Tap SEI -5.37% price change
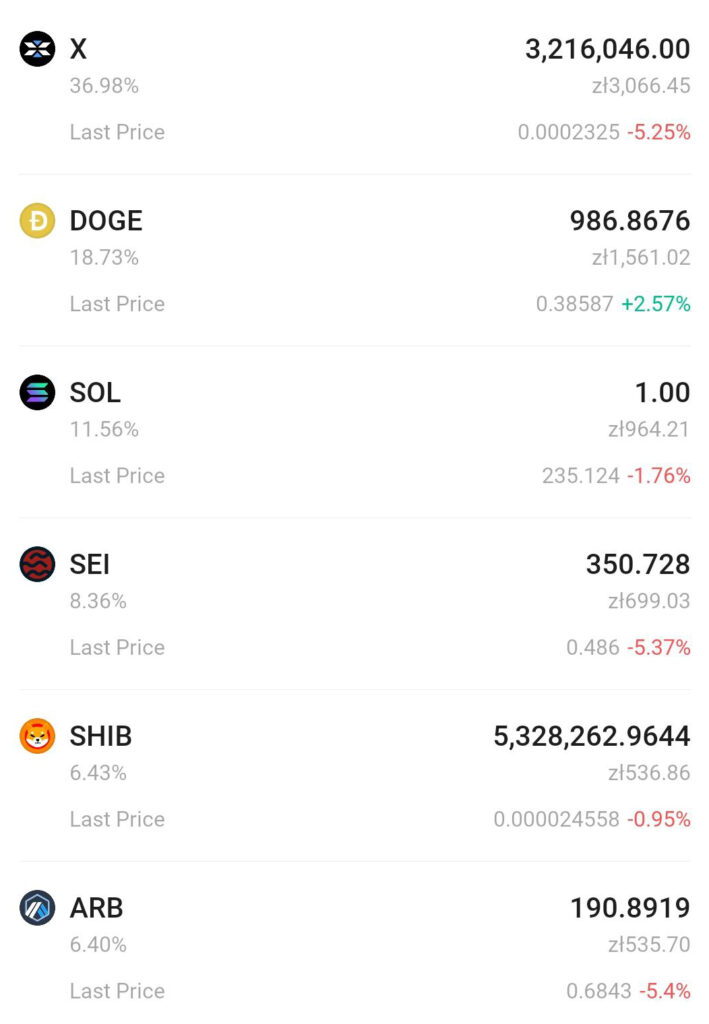 [659, 647]
